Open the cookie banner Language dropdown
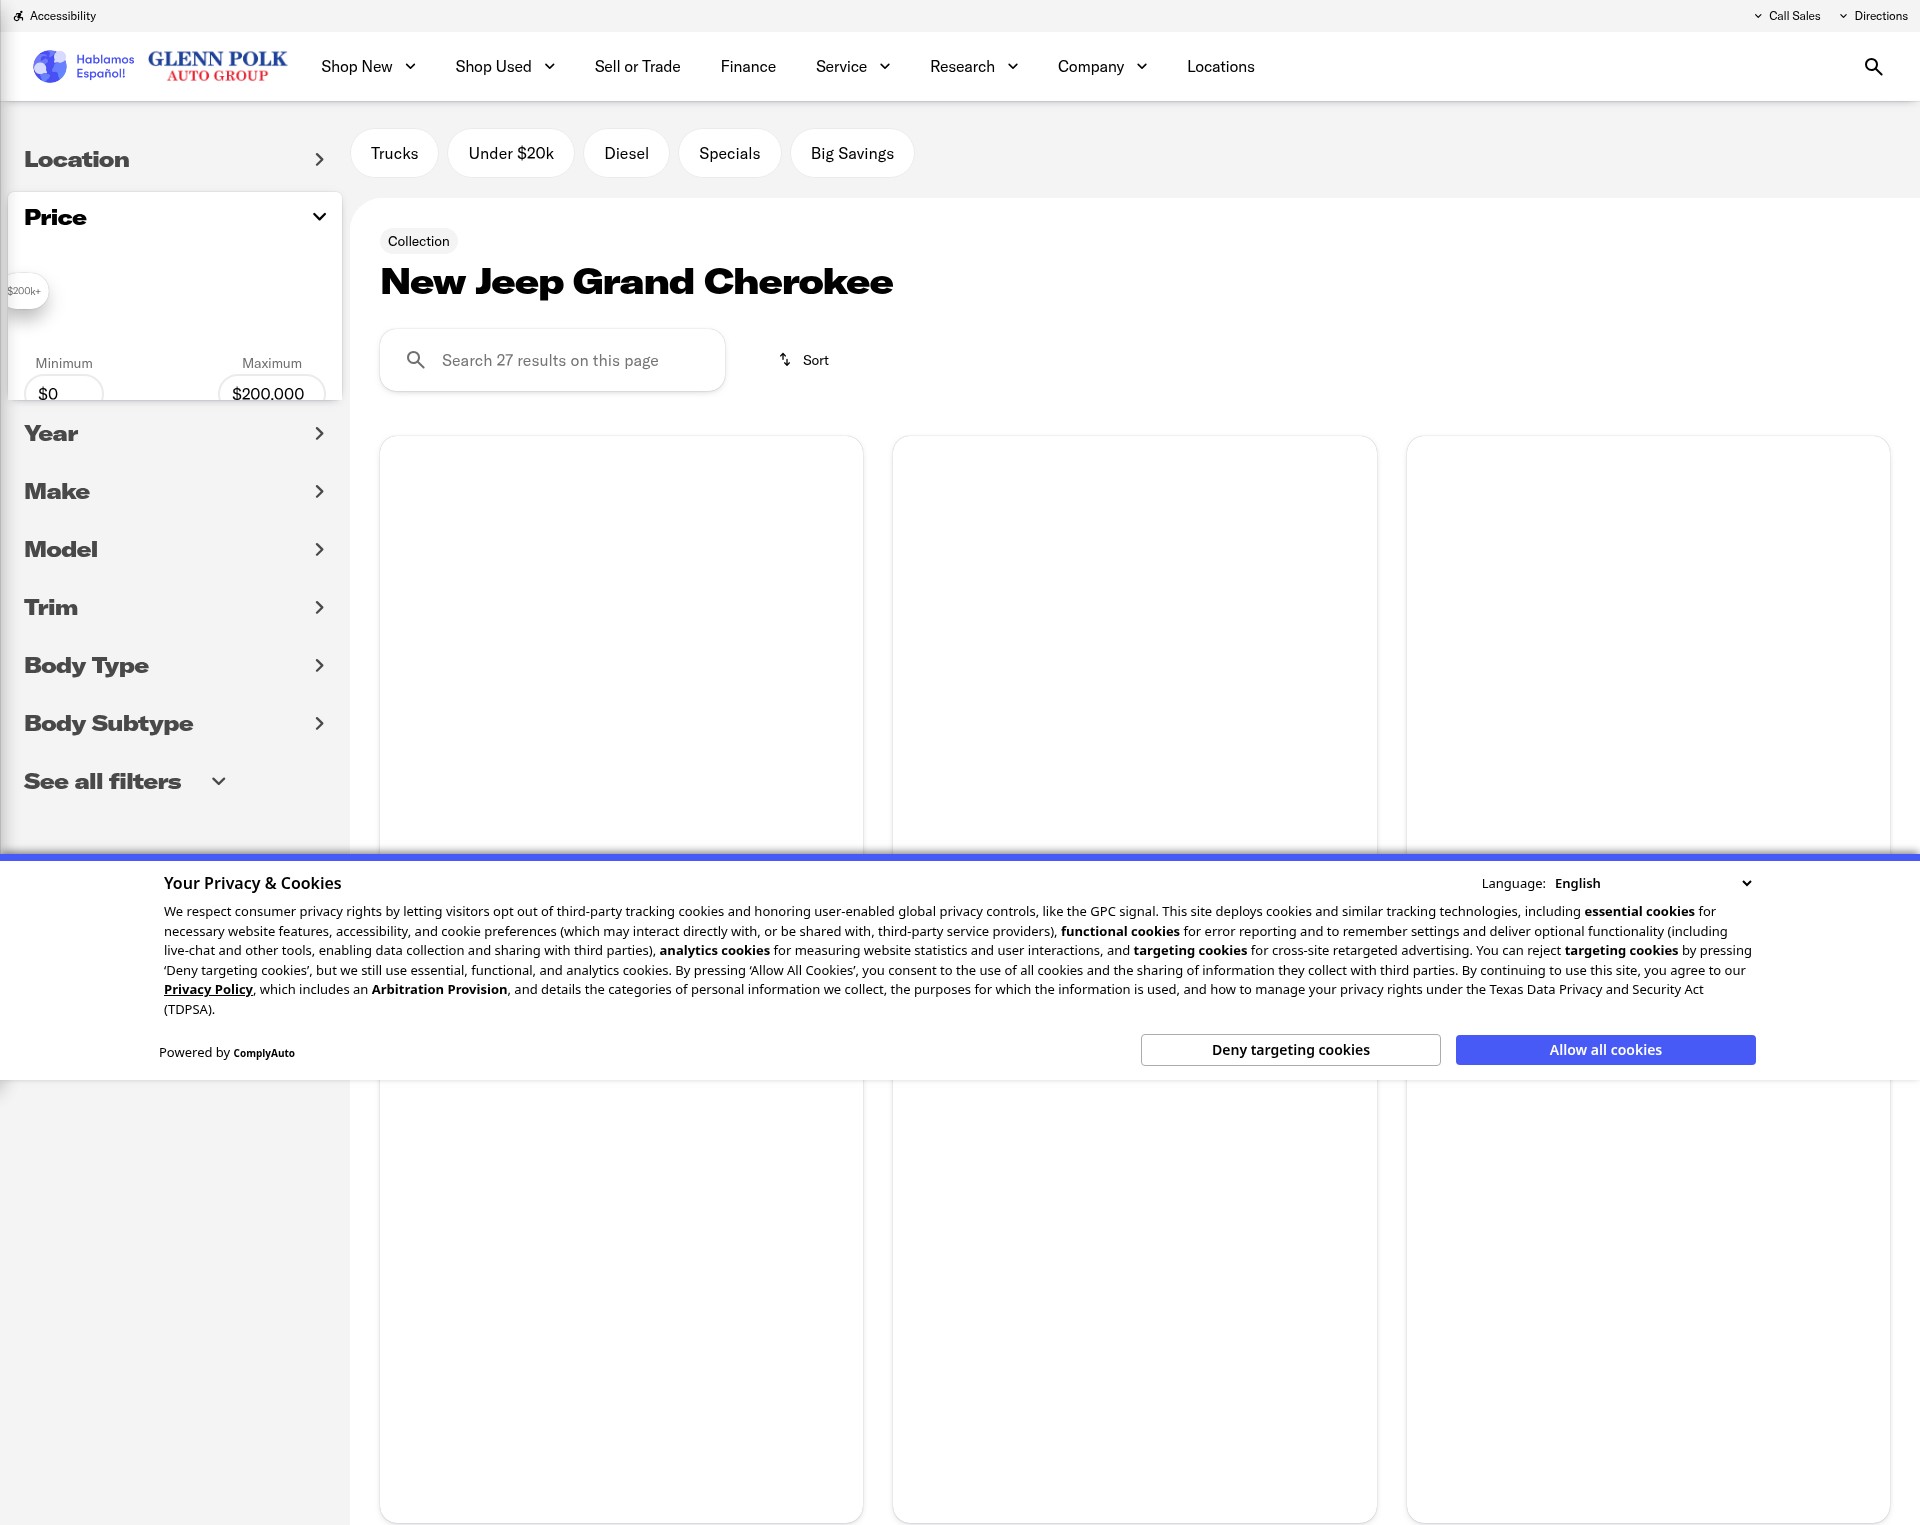Viewport: 1920px width, 1525px height. click(x=1652, y=884)
